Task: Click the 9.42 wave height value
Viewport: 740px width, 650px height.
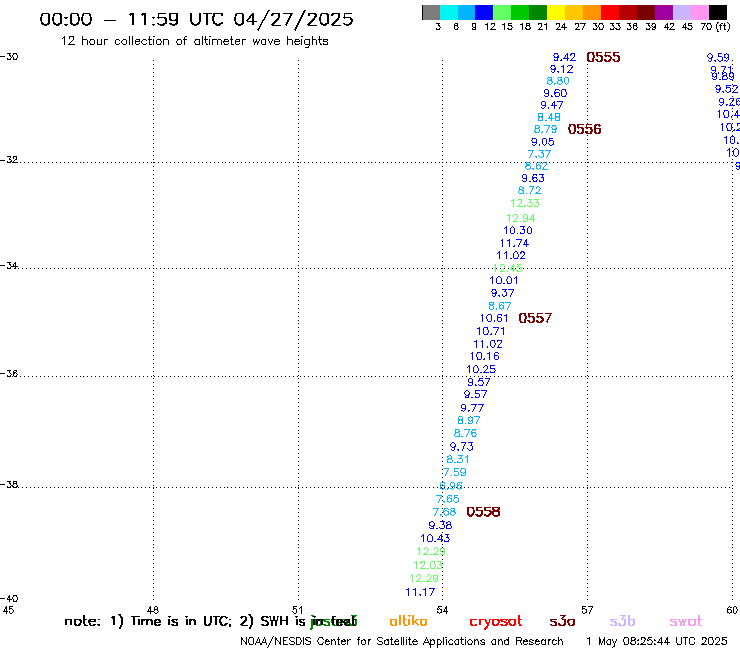Action: (564, 57)
